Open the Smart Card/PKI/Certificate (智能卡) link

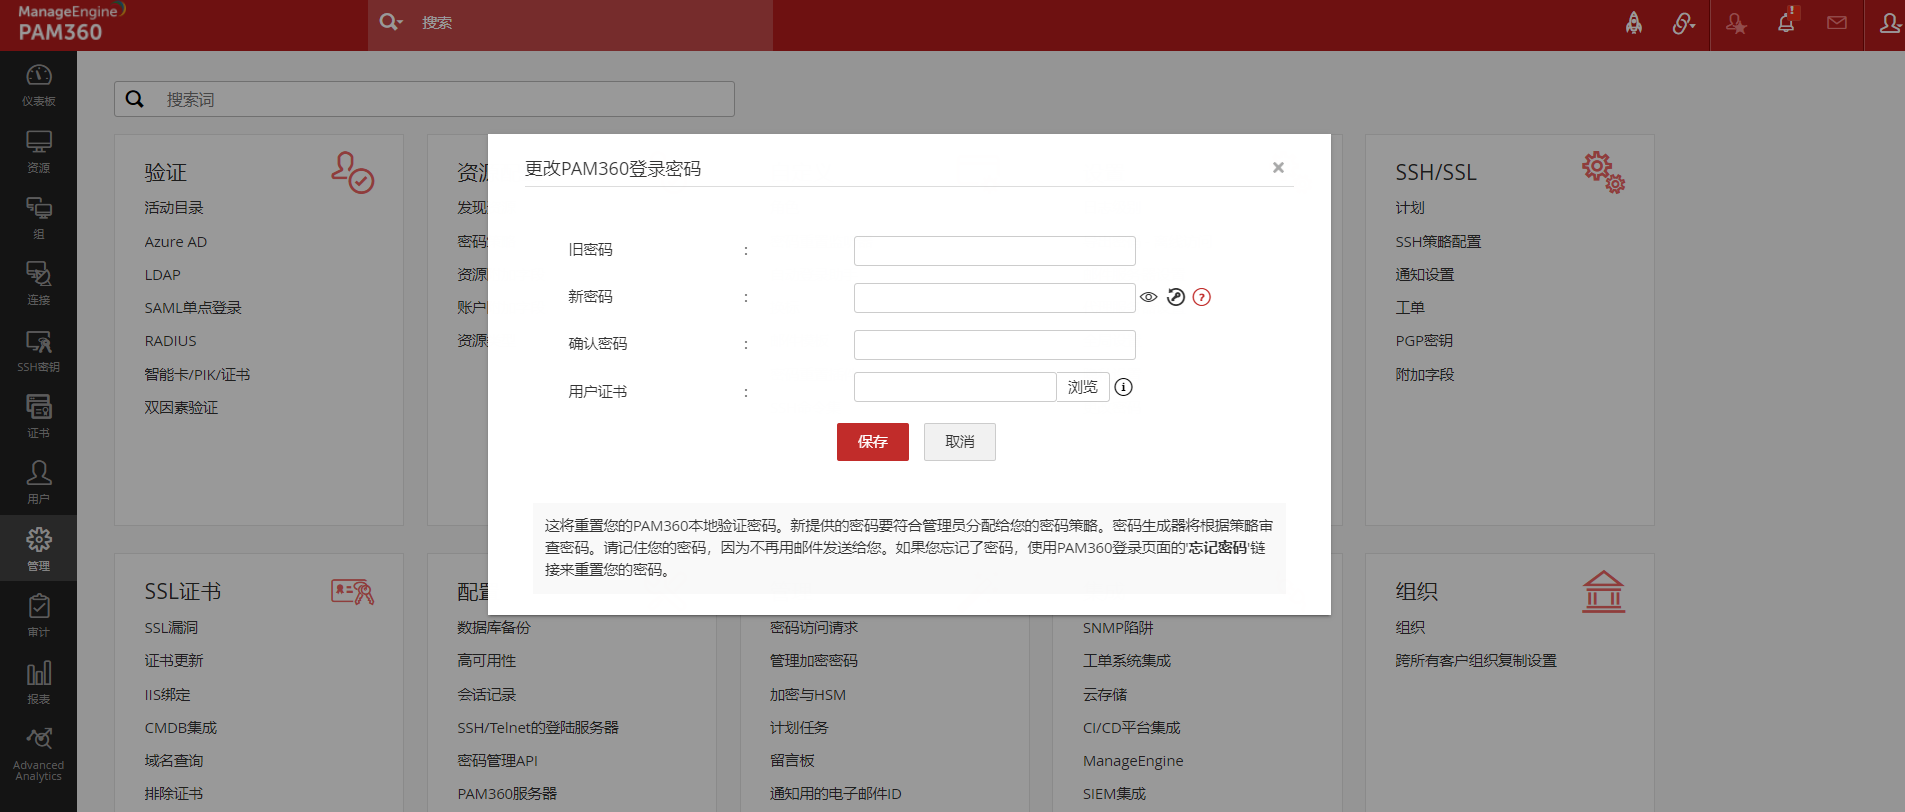[x=197, y=375]
